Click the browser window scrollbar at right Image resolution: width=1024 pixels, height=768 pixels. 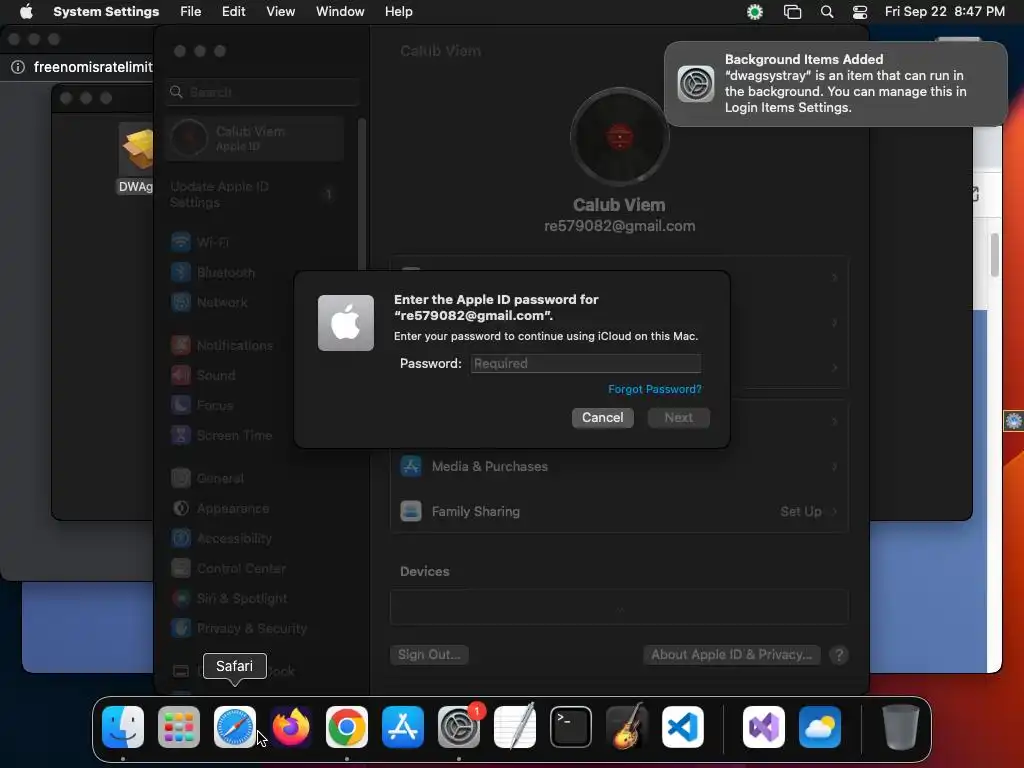[995, 255]
